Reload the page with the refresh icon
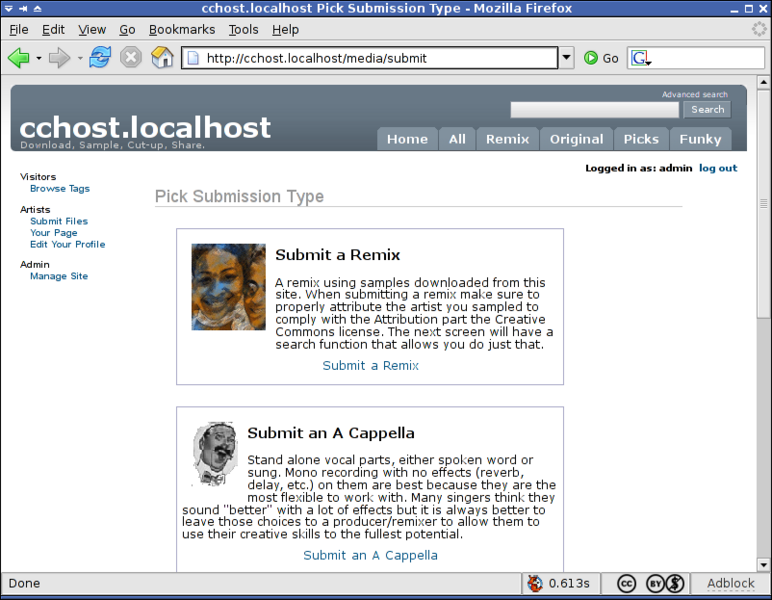The width and height of the screenshot is (772, 600). (x=100, y=58)
